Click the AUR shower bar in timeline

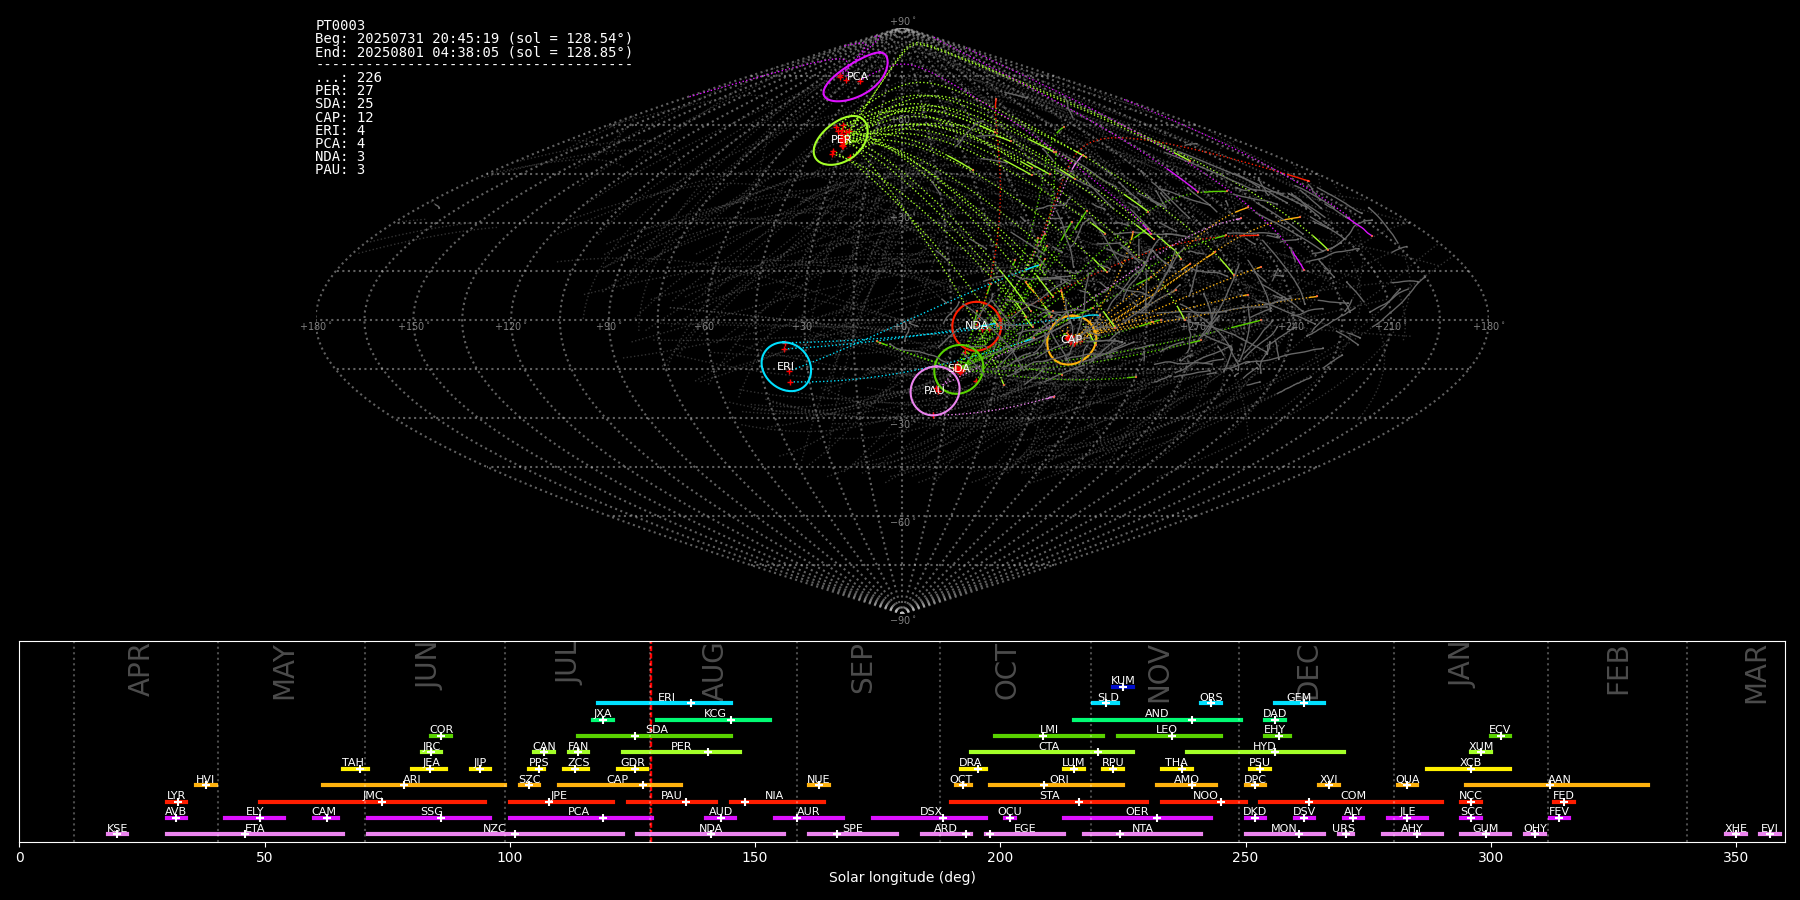[x=808, y=818]
